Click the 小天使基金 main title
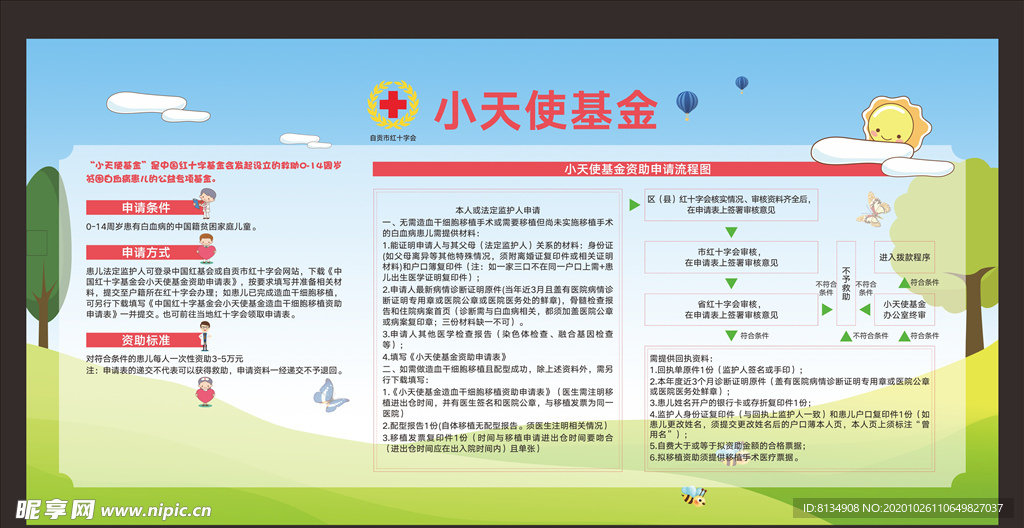The height and width of the screenshot is (528, 1024). click(x=545, y=110)
